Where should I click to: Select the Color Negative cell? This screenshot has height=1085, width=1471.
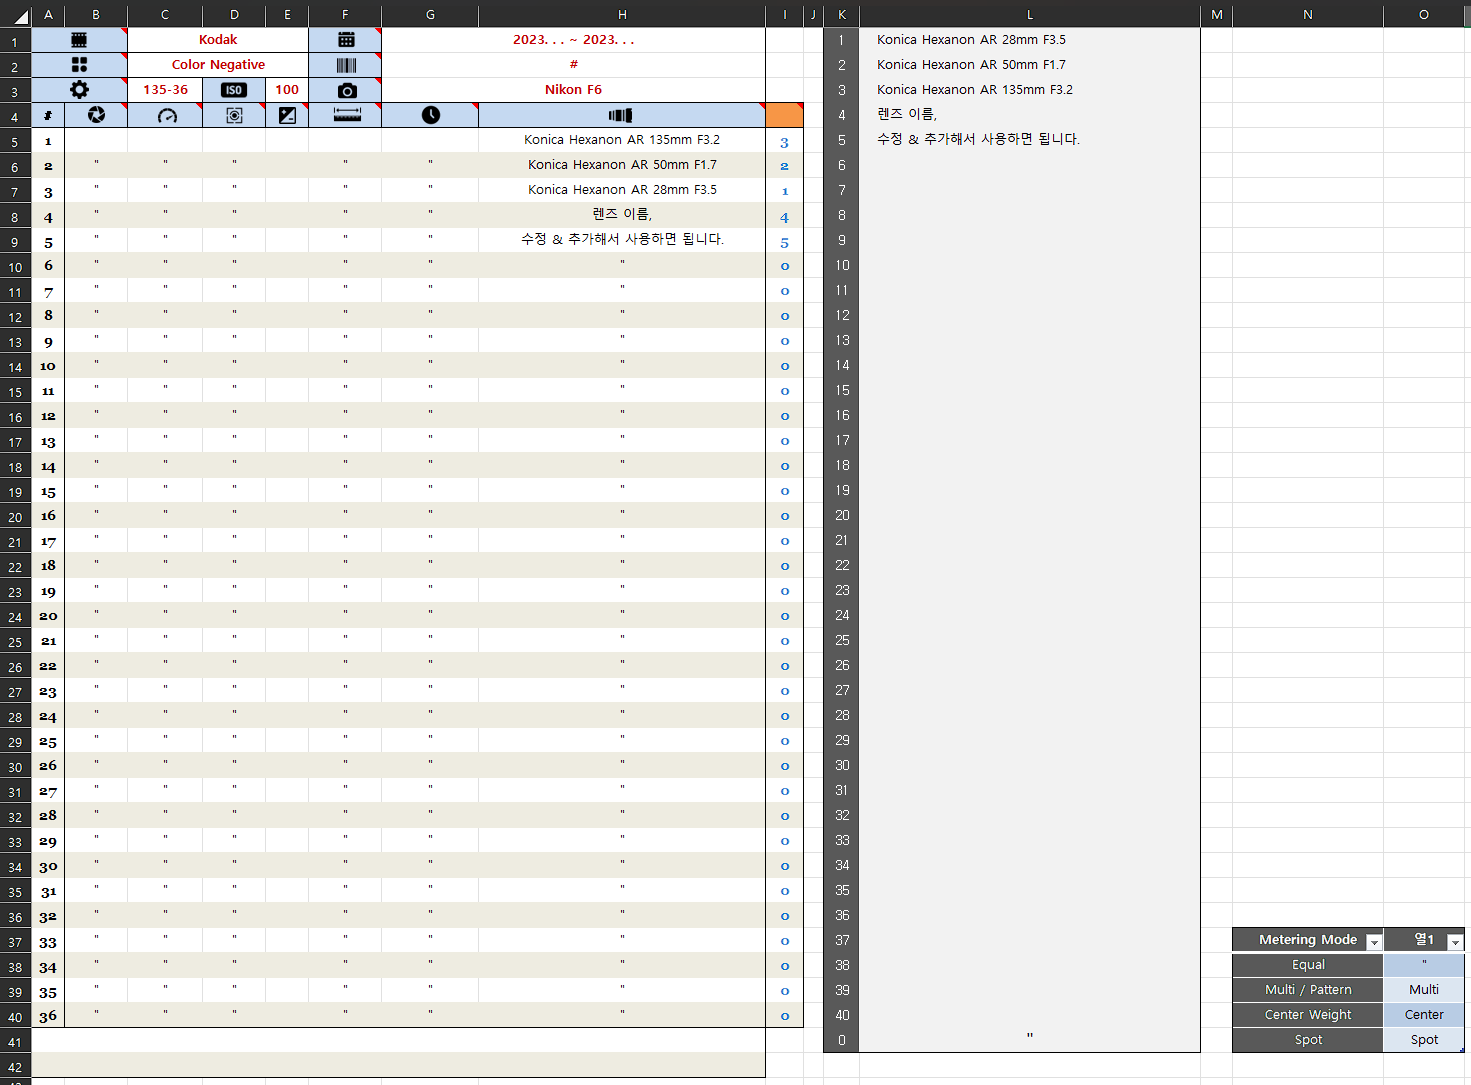tap(218, 65)
